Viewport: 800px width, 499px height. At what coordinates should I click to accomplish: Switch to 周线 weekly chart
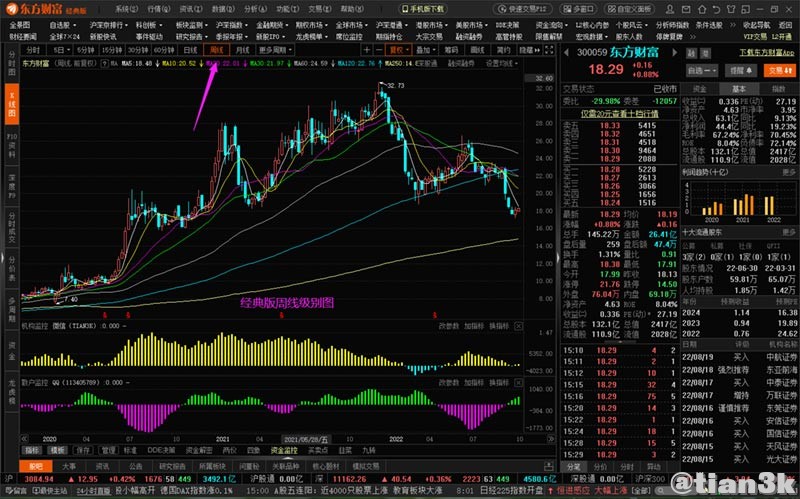[217, 49]
